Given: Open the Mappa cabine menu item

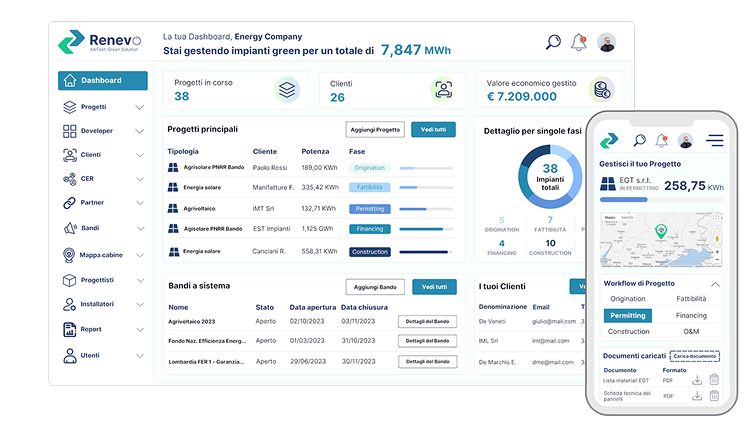Looking at the screenshot, I should click(x=103, y=255).
